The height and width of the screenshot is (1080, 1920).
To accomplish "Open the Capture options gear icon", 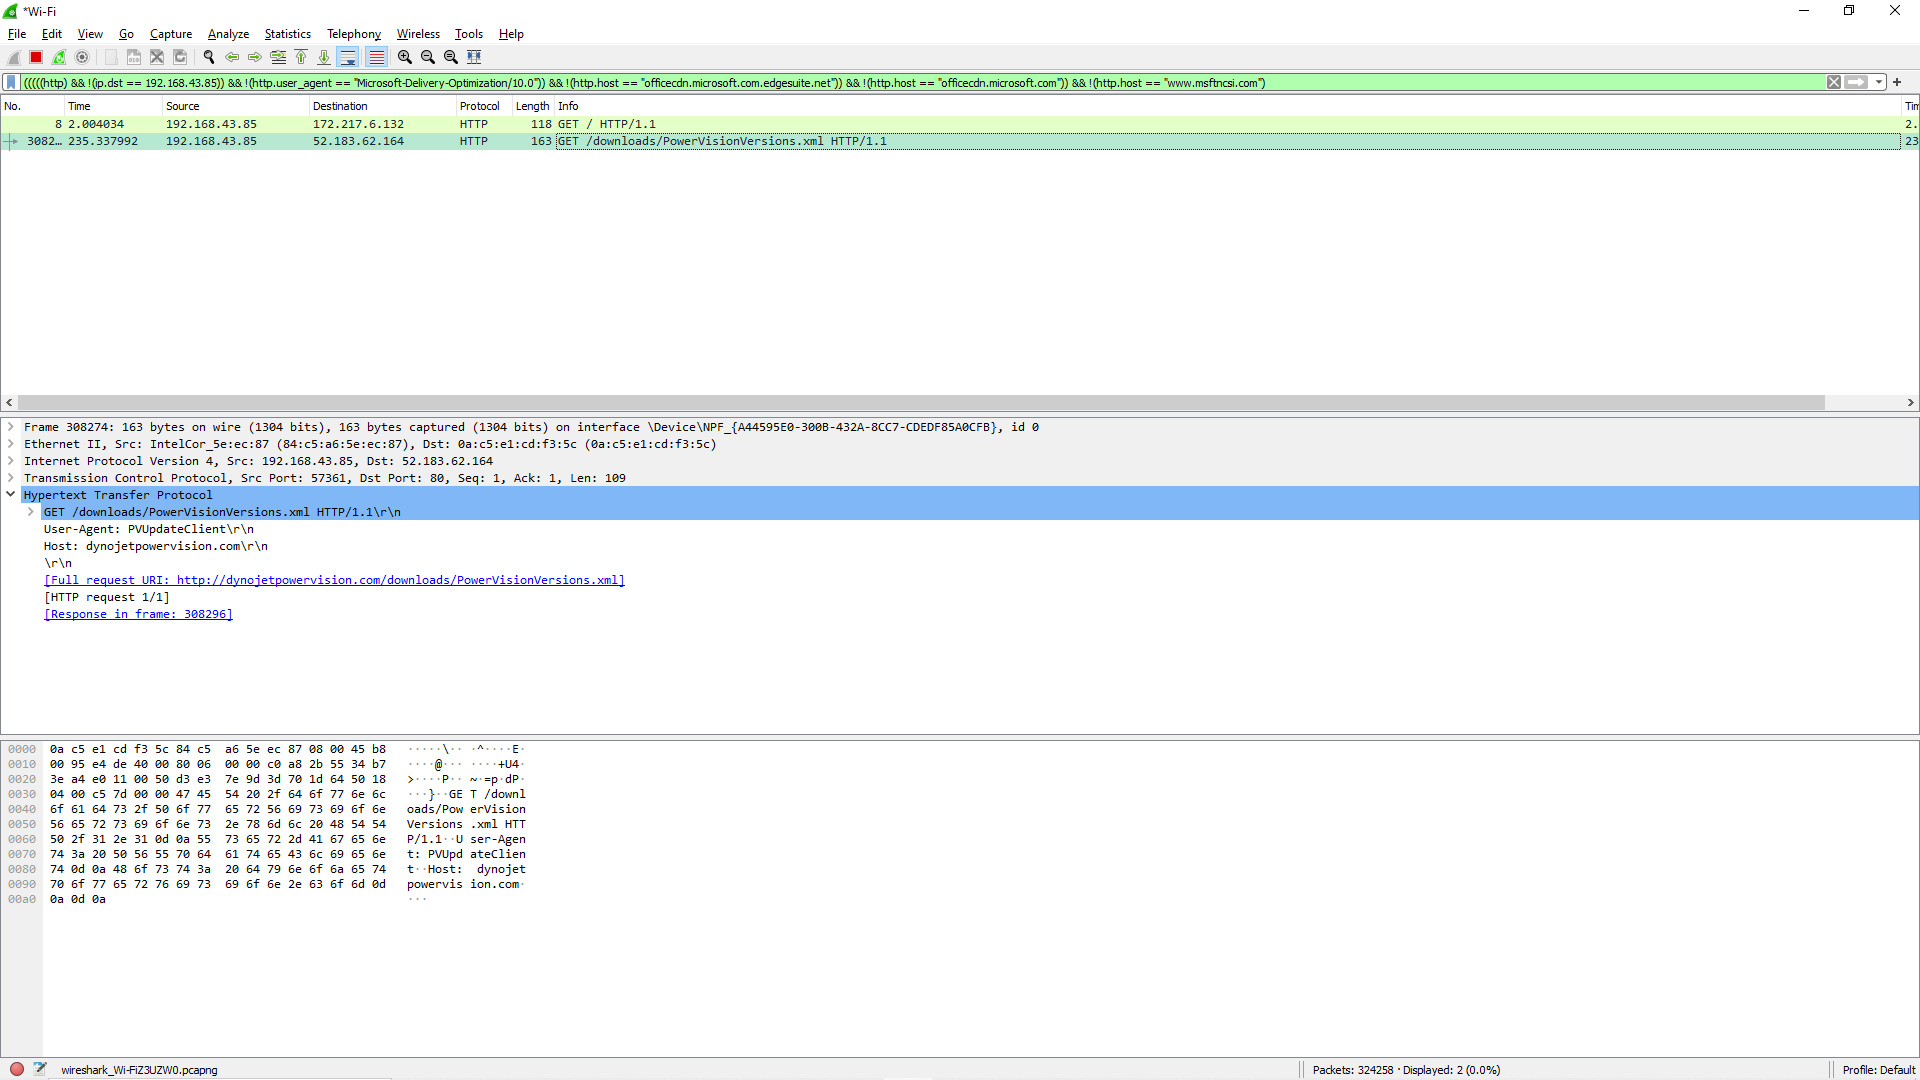I will coord(82,57).
